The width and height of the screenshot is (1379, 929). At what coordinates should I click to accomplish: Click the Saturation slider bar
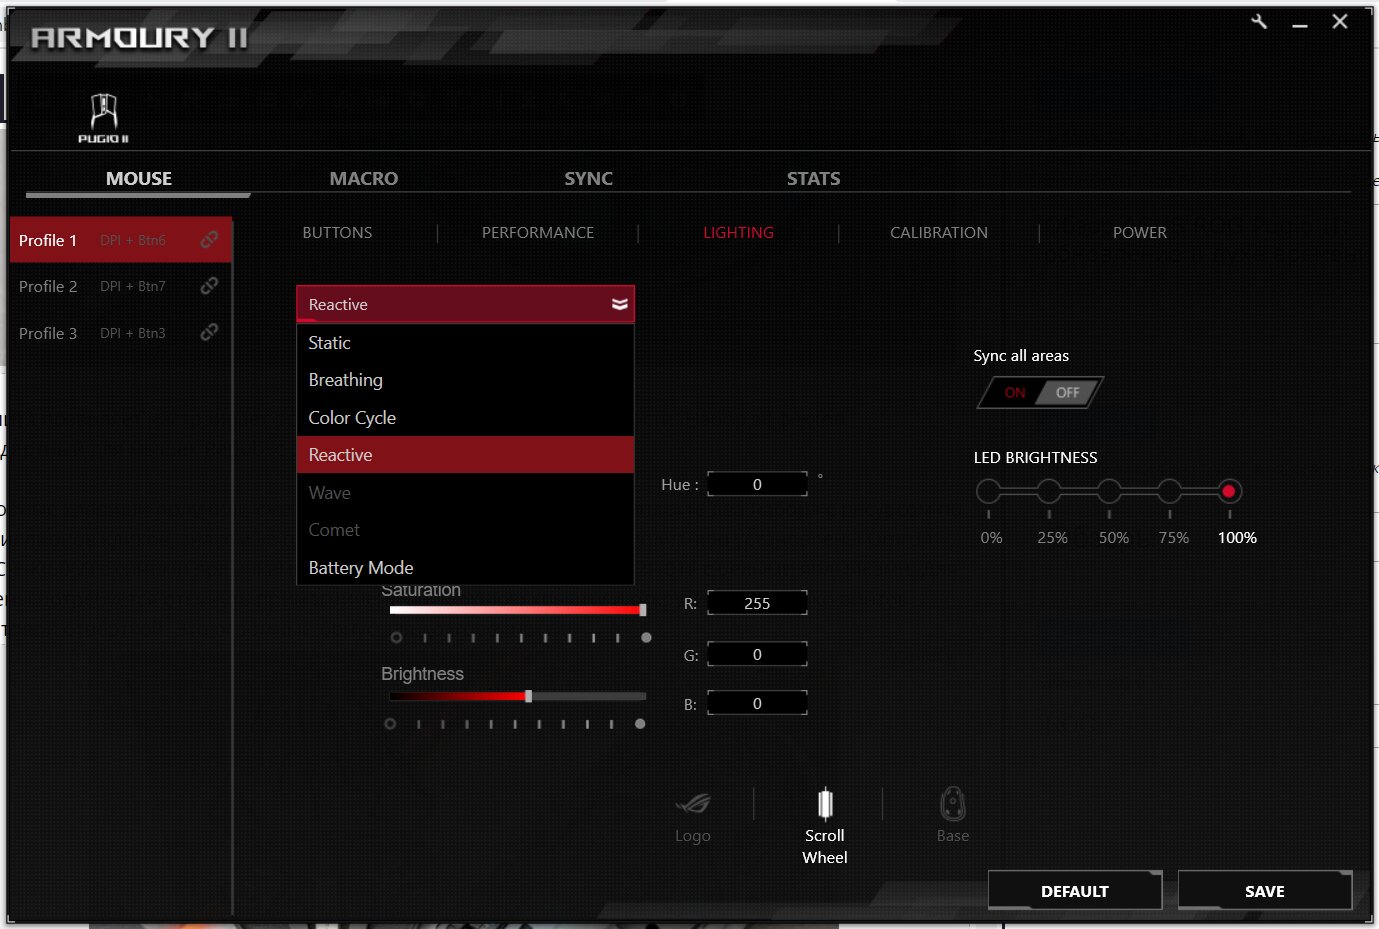point(517,610)
